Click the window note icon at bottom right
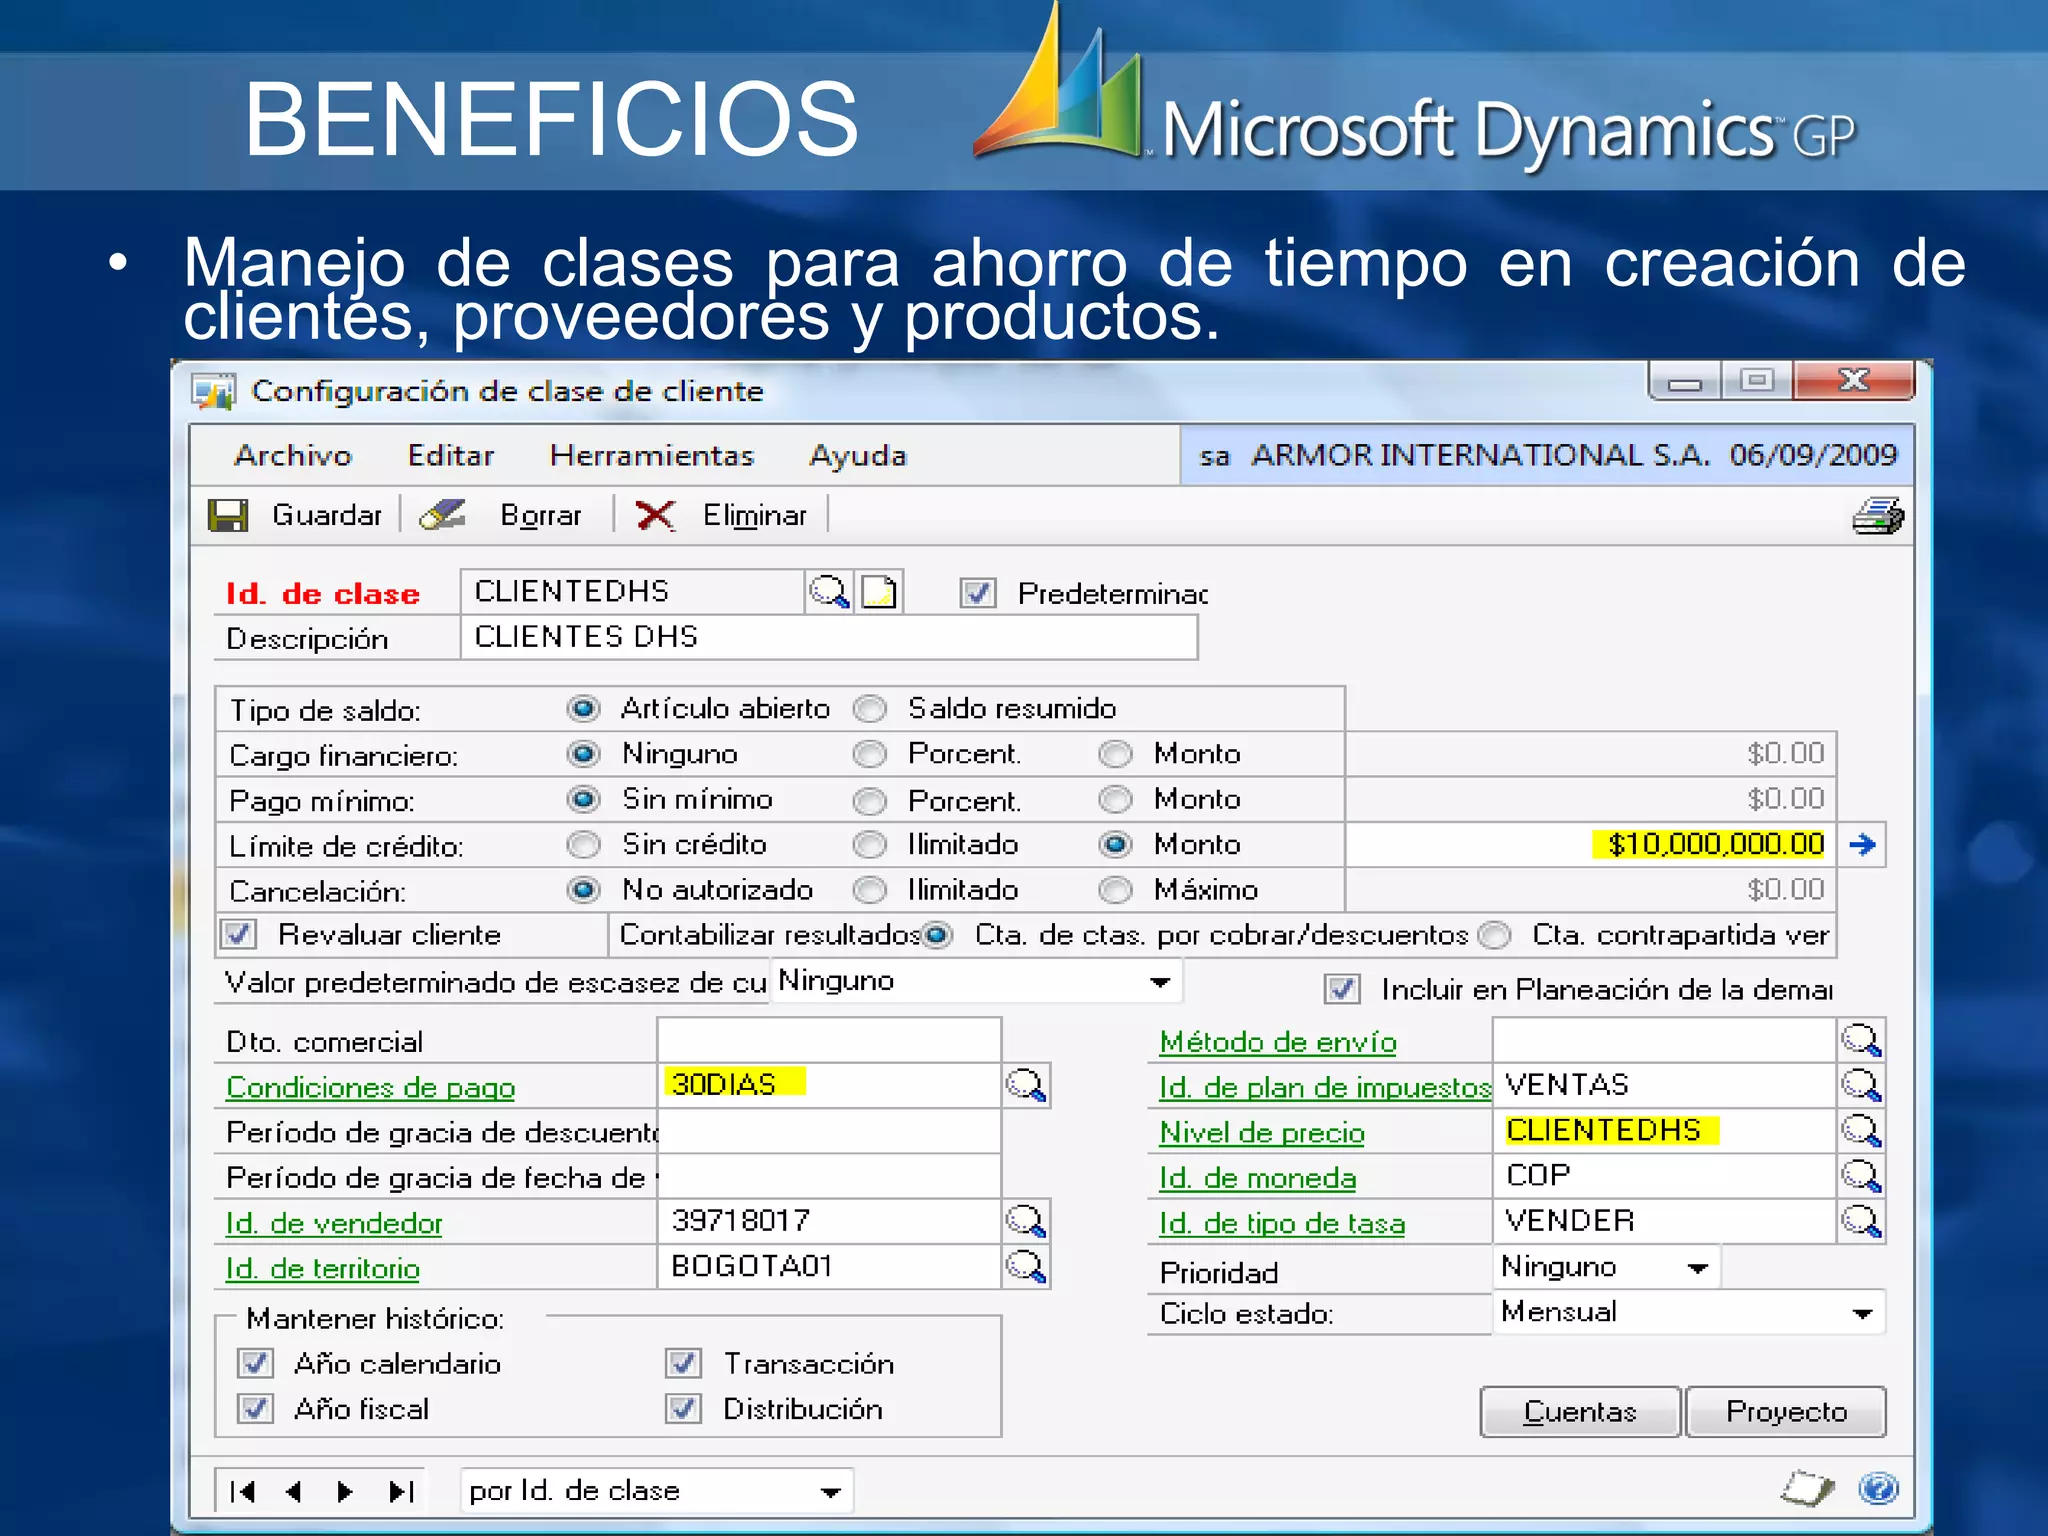This screenshot has width=2048, height=1536. coord(1807,1488)
